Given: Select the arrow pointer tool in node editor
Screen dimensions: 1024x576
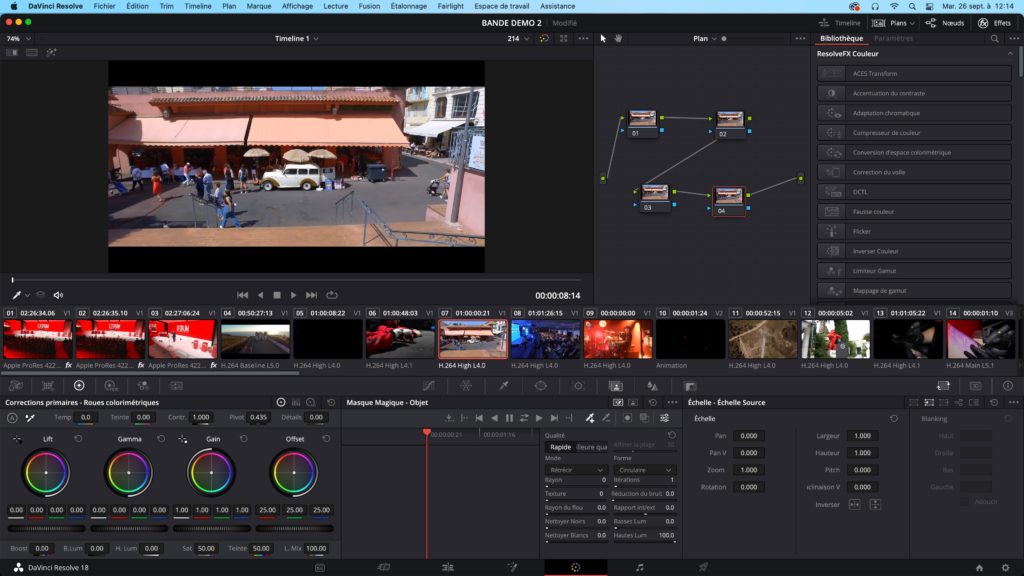Looking at the screenshot, I should tap(603, 39).
